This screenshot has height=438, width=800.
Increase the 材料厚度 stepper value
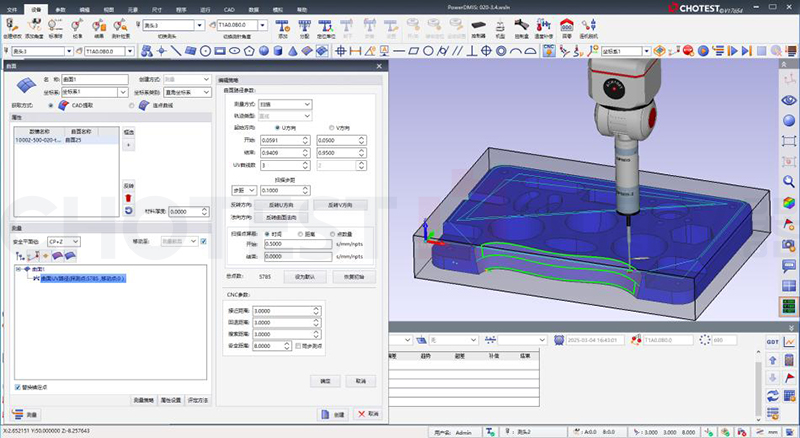click(x=205, y=209)
